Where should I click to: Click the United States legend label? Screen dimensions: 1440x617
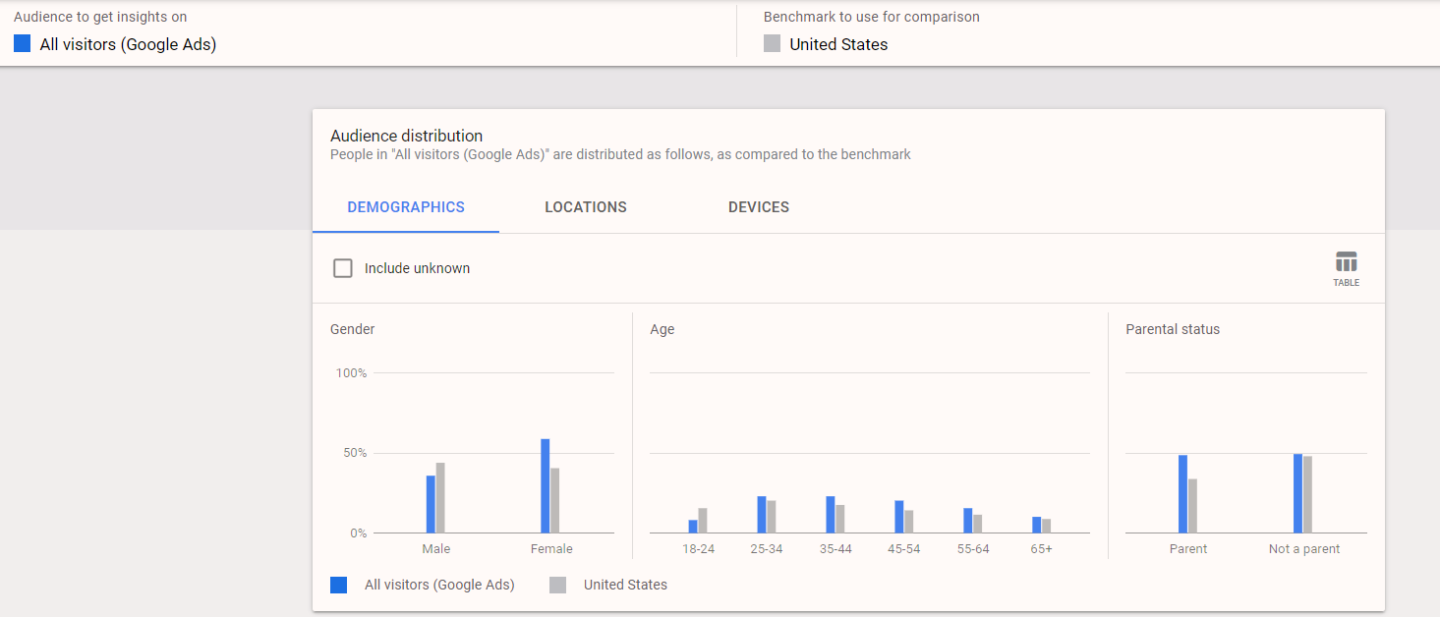625,585
